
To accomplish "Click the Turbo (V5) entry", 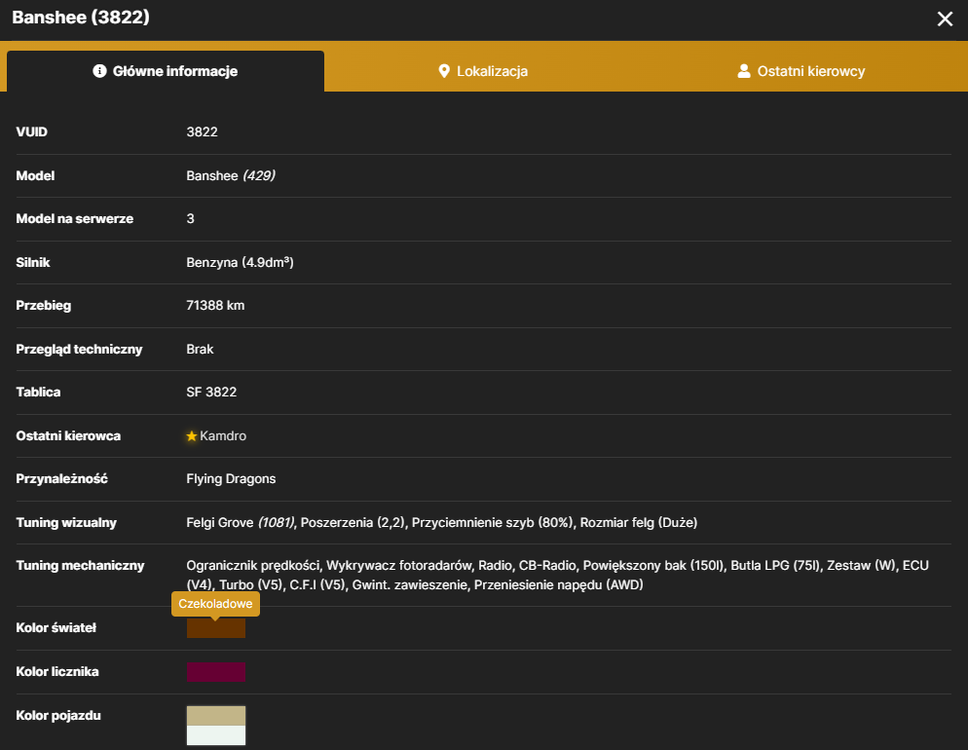I will (251, 585).
